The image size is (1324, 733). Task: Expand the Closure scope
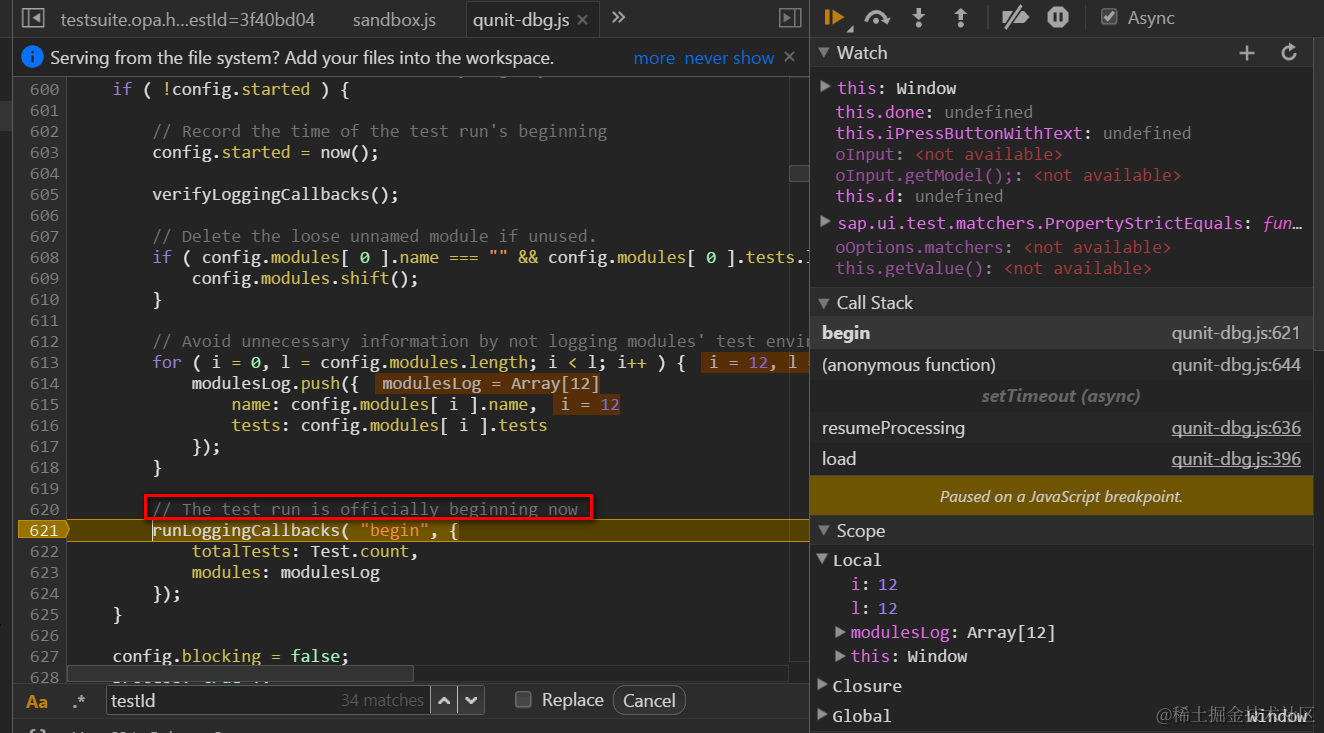coord(822,685)
